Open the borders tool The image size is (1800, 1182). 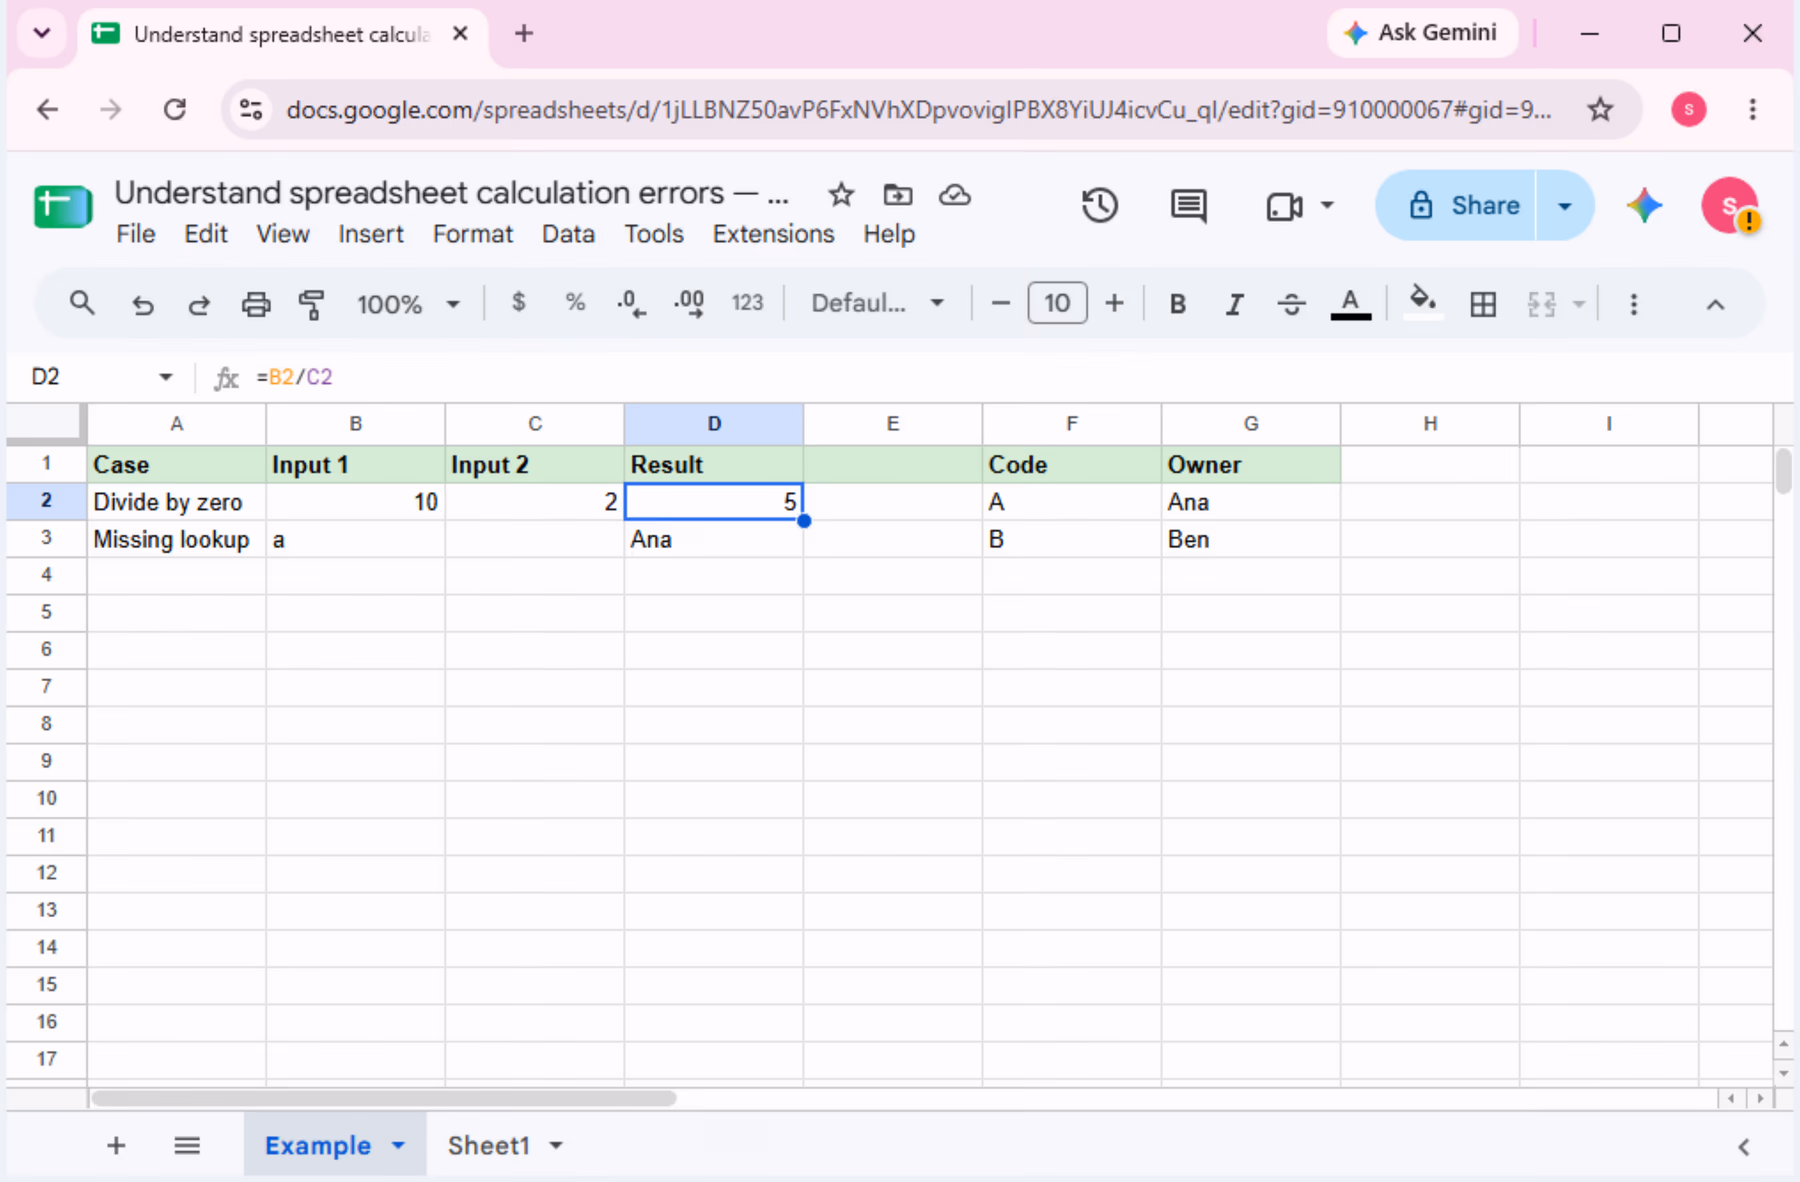click(x=1483, y=304)
